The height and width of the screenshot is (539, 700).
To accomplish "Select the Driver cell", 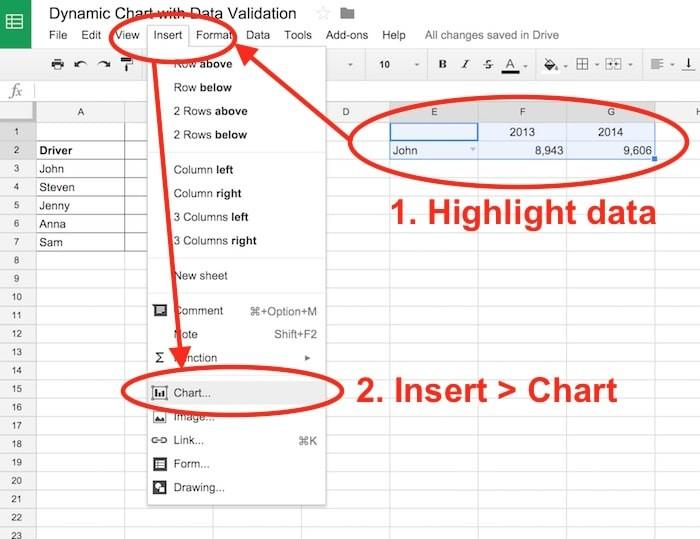I will 80,150.
